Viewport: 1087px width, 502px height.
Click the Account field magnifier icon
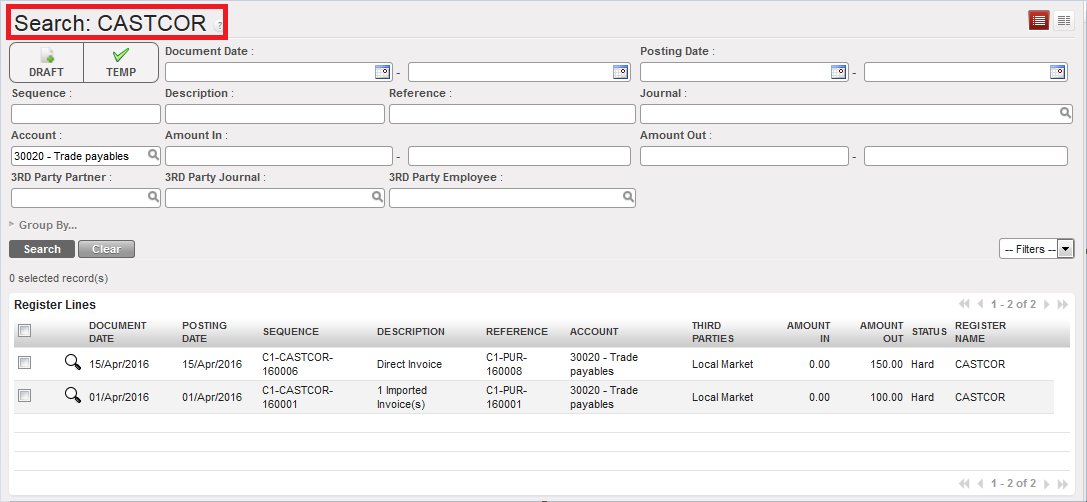[x=153, y=155]
